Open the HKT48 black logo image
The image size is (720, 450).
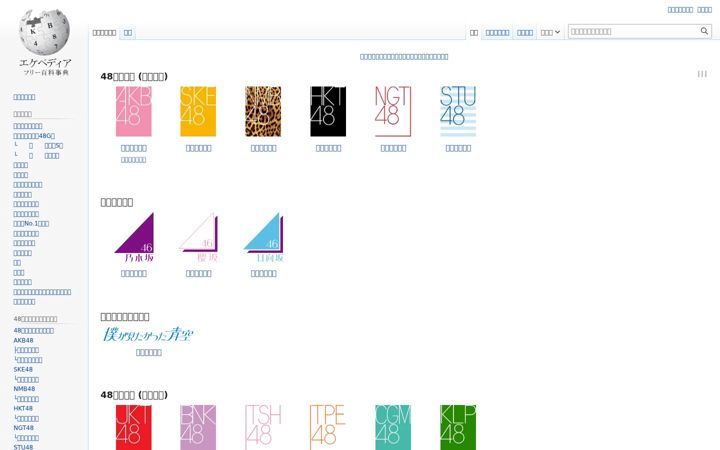328,111
